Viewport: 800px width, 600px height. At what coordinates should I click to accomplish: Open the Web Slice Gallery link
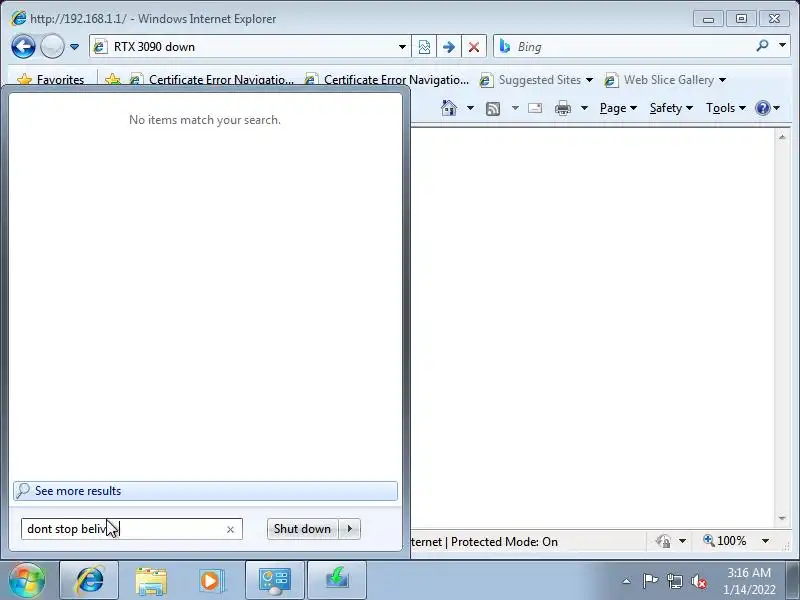point(665,80)
